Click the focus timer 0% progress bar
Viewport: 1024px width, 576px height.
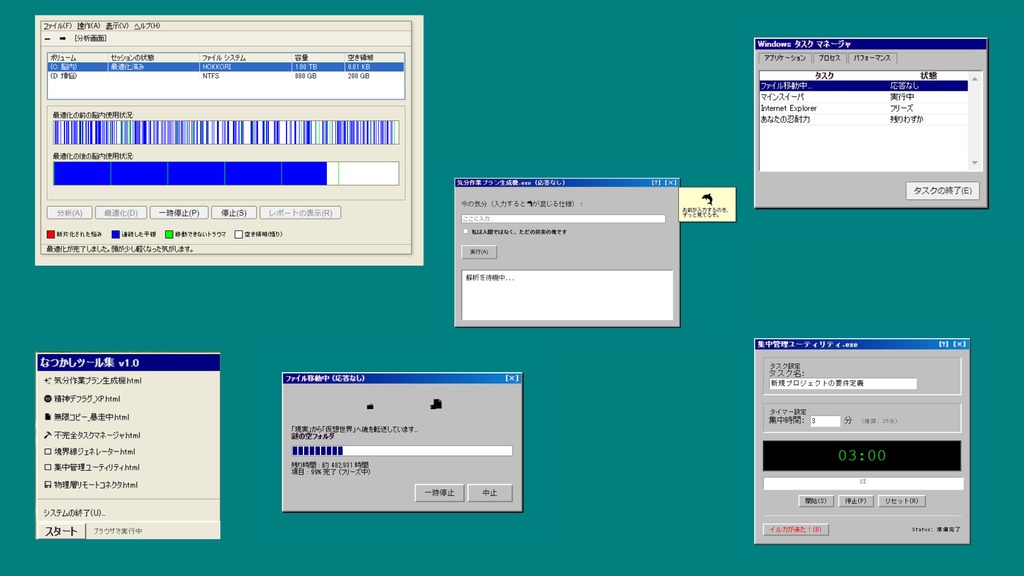pyautogui.click(x=863, y=483)
